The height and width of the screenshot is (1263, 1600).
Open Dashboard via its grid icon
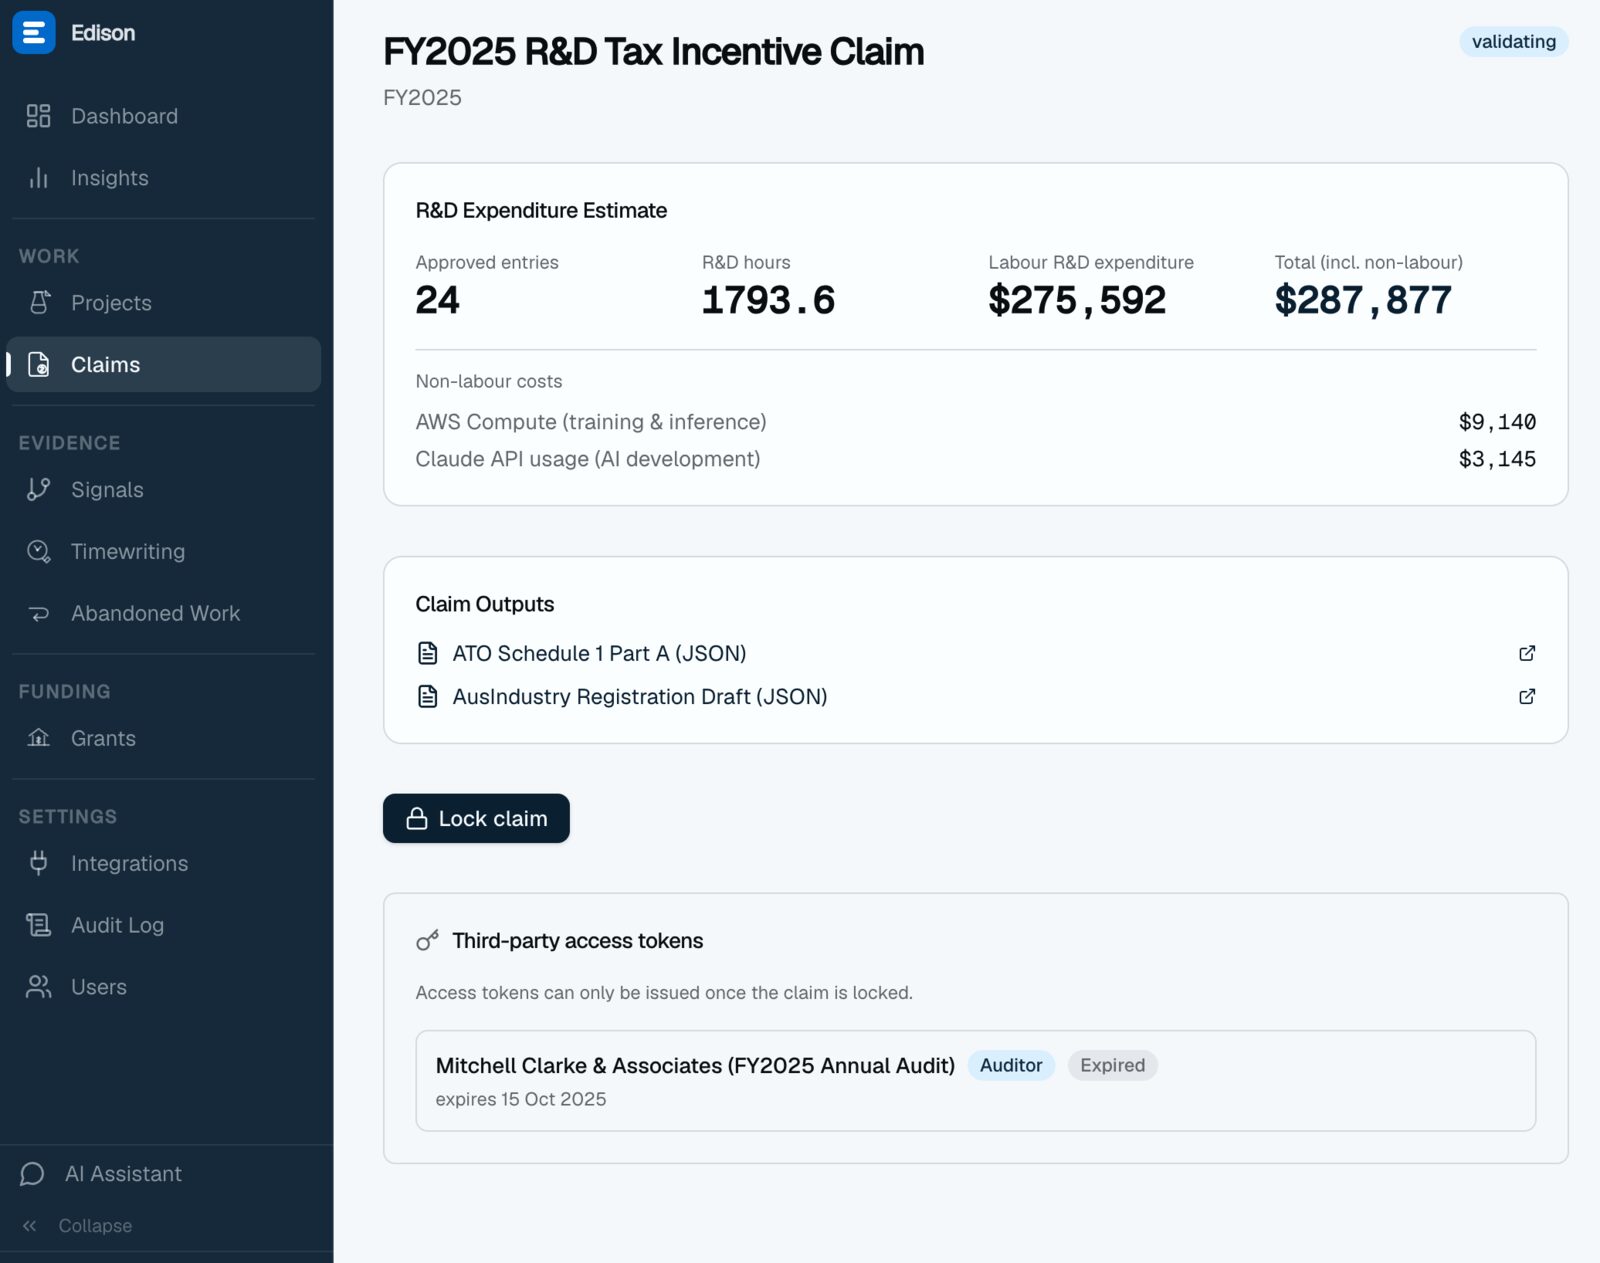(x=38, y=116)
